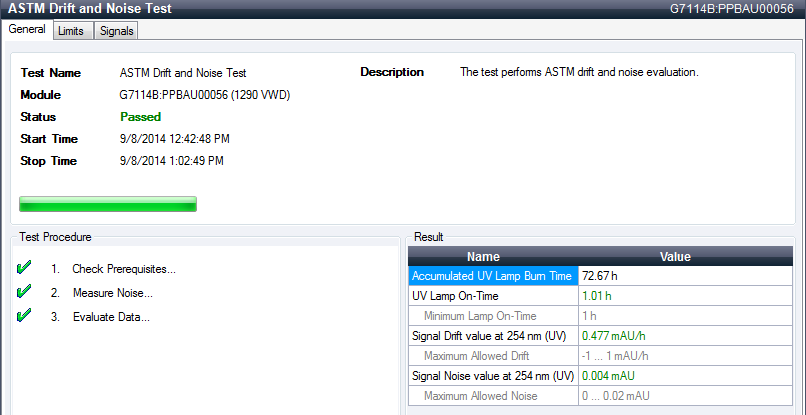Image resolution: width=806 pixels, height=415 pixels.
Task: Select Signal Noise value at 254 nm row
Action: coord(492,376)
